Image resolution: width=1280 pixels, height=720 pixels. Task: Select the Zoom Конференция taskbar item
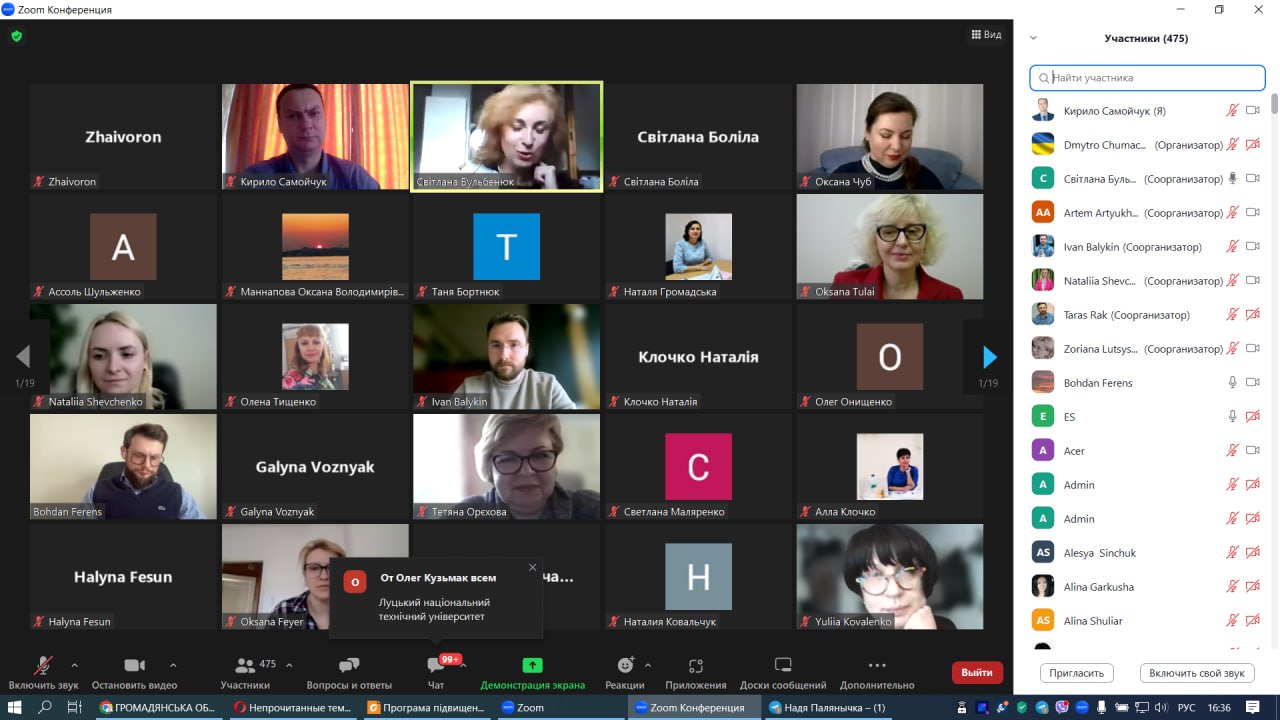tap(692, 708)
